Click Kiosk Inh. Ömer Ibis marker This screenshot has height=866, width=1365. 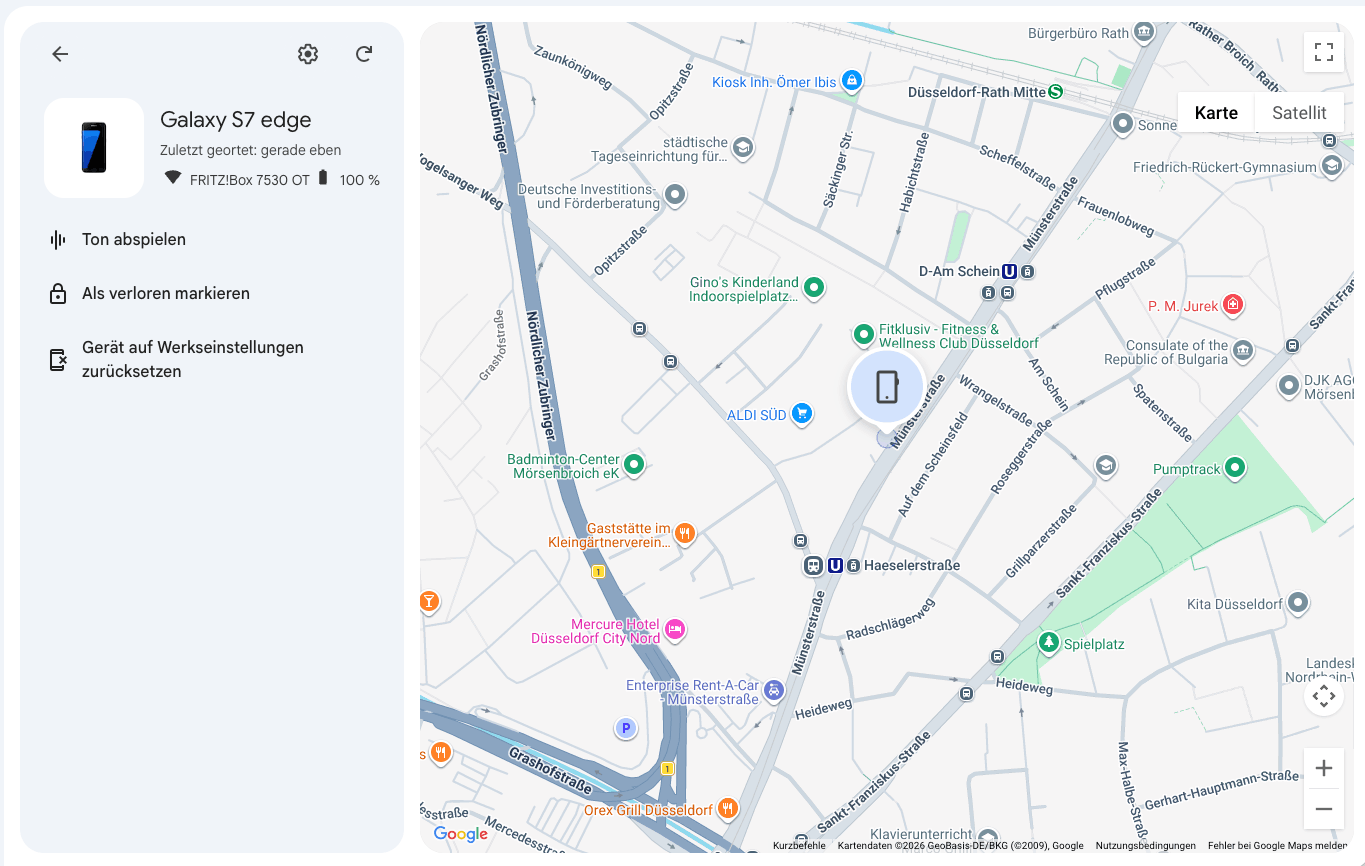pos(851,79)
